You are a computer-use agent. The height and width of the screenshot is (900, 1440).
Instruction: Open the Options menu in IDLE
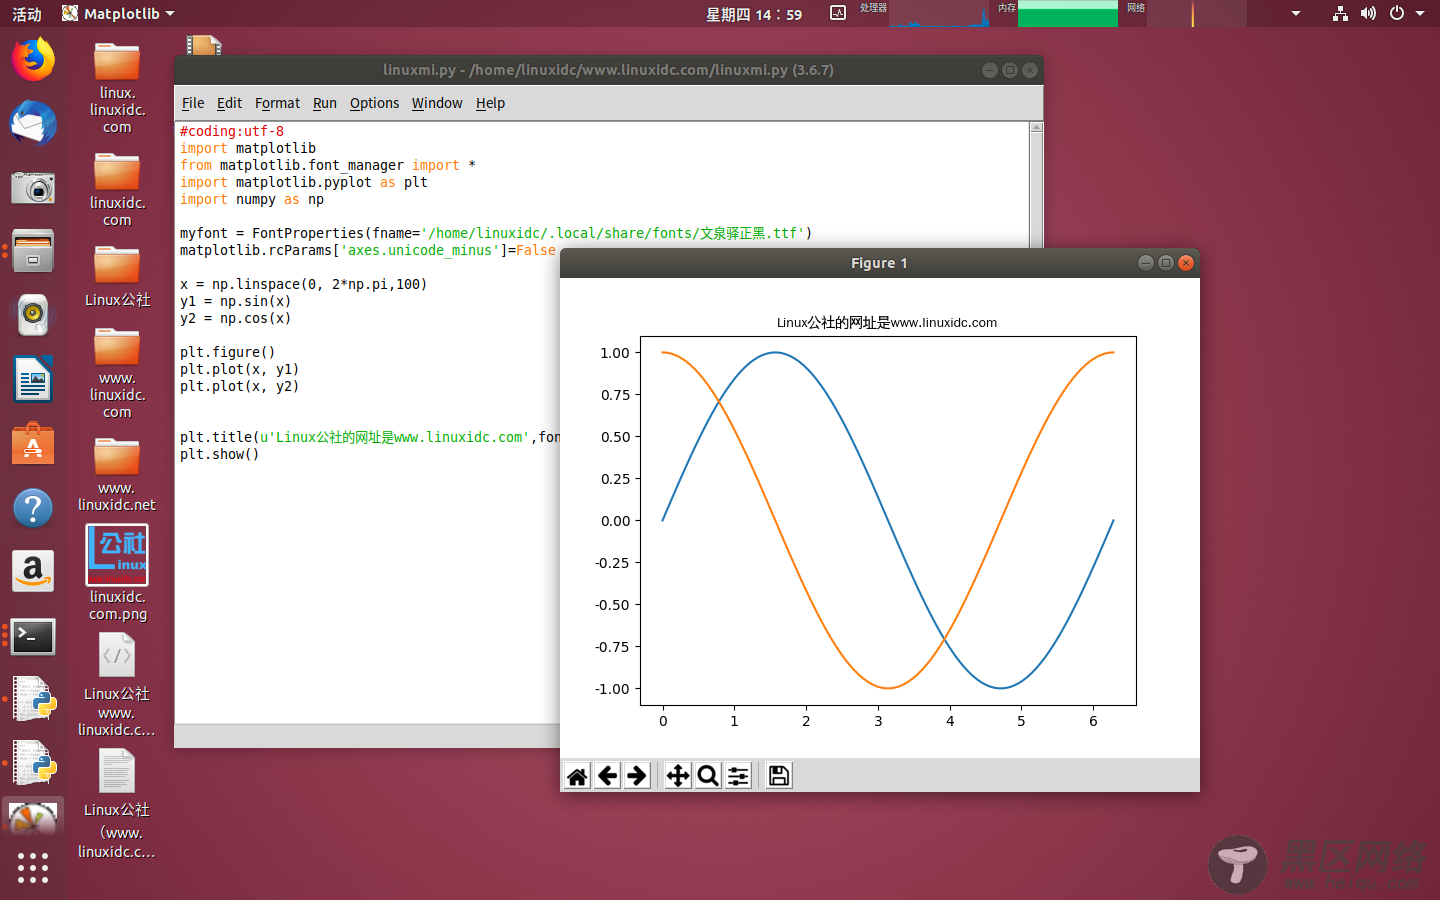click(x=374, y=103)
